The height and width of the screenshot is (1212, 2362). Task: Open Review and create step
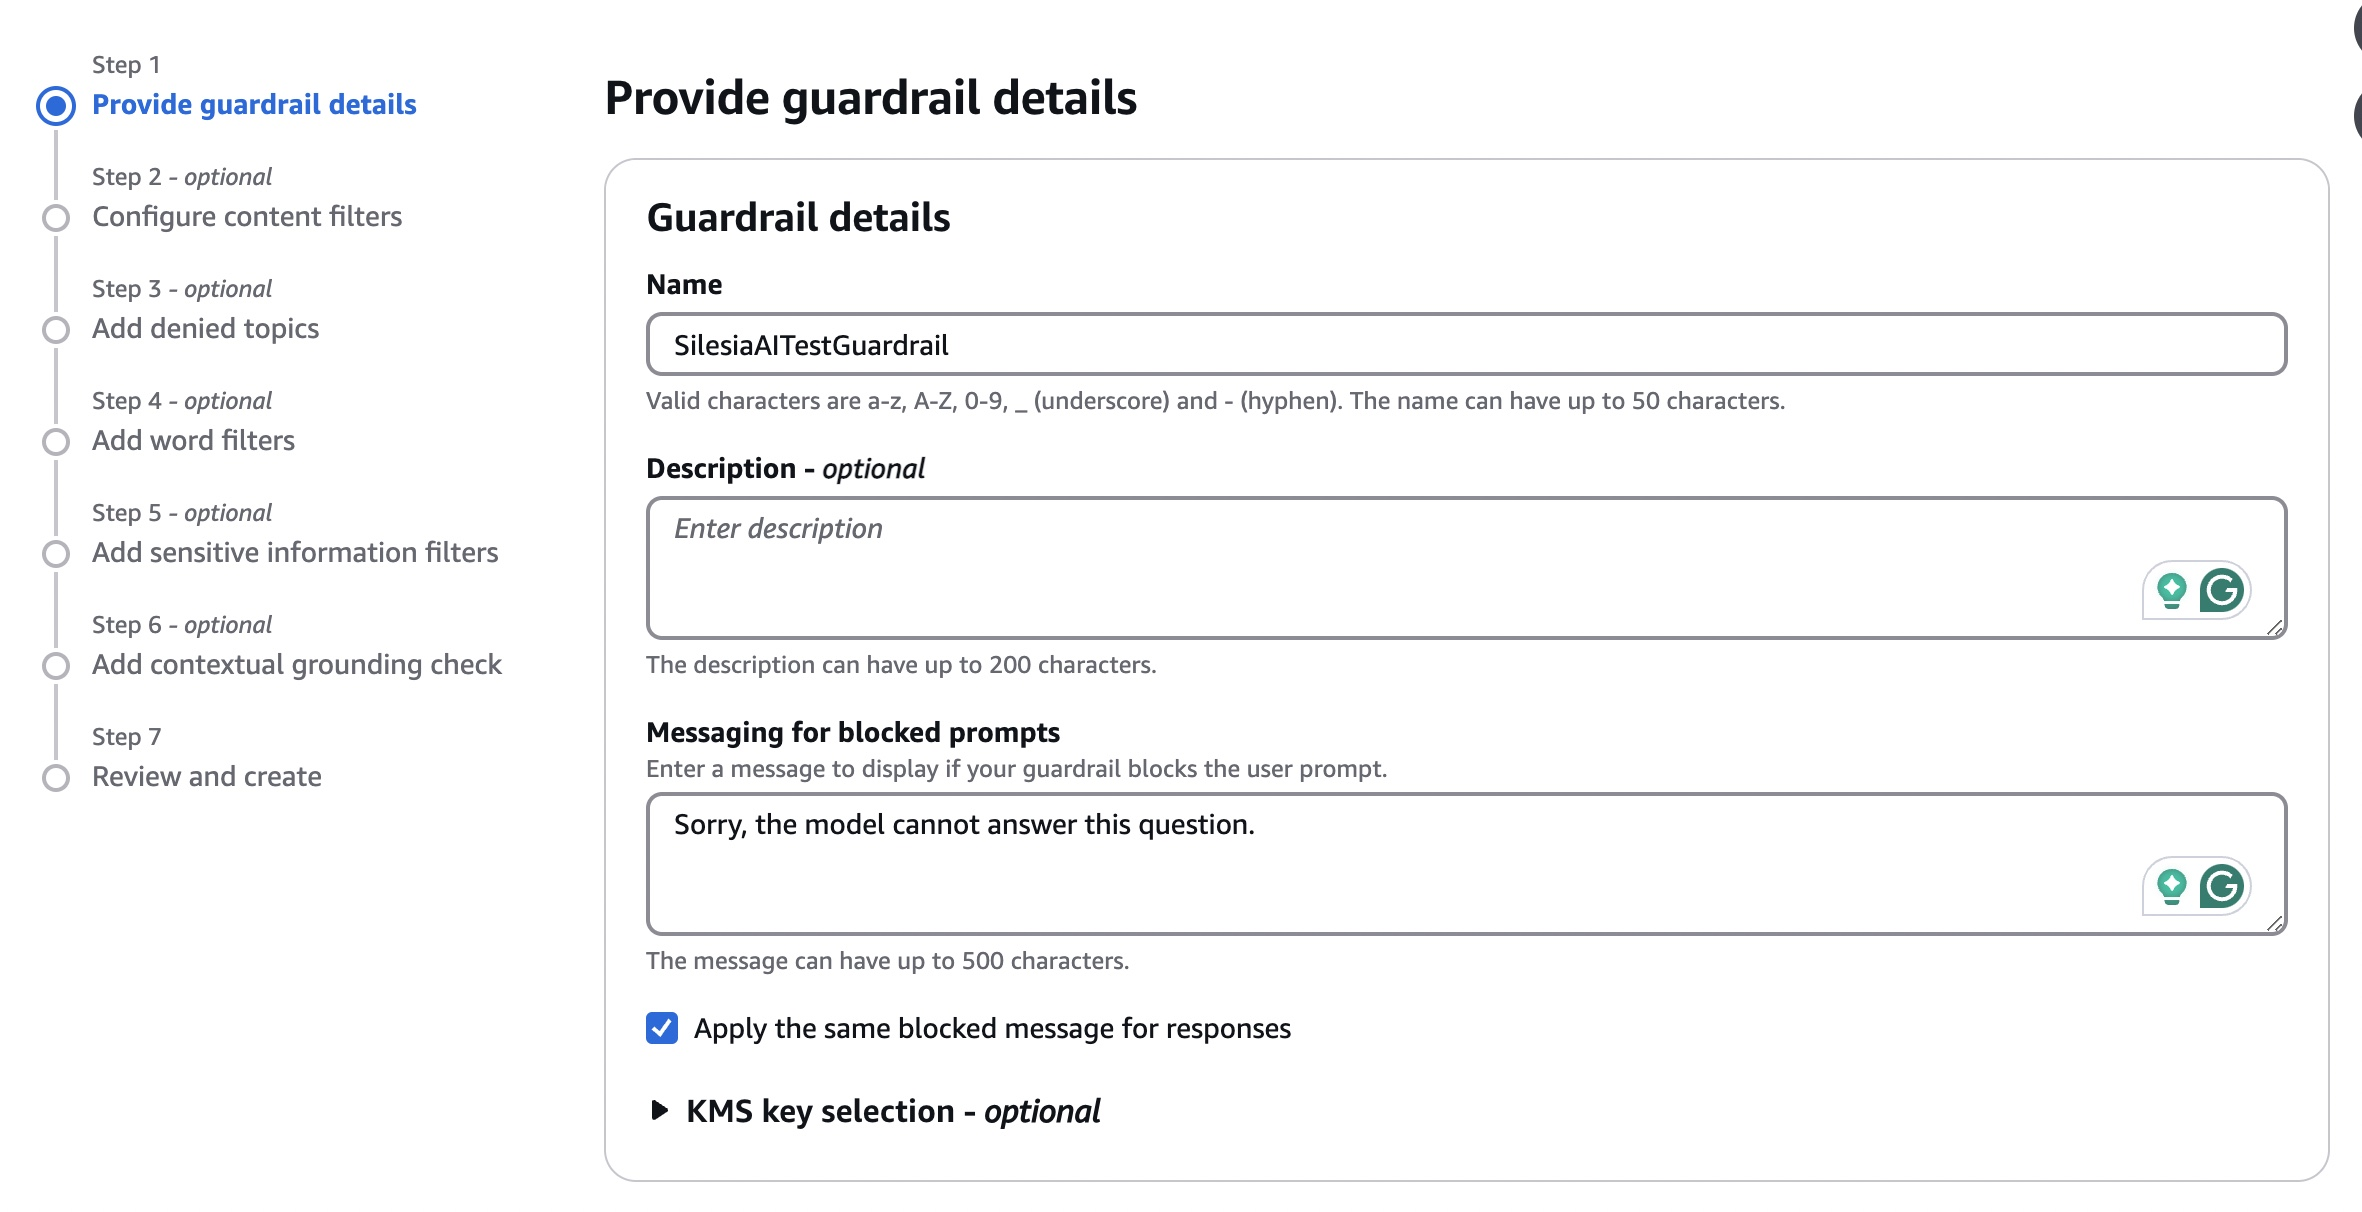[207, 776]
